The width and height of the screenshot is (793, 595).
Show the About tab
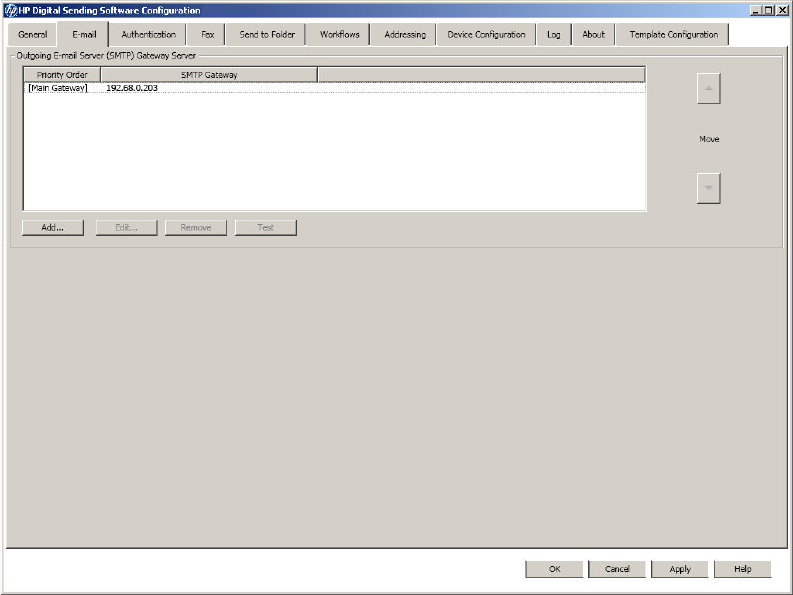[593, 34]
